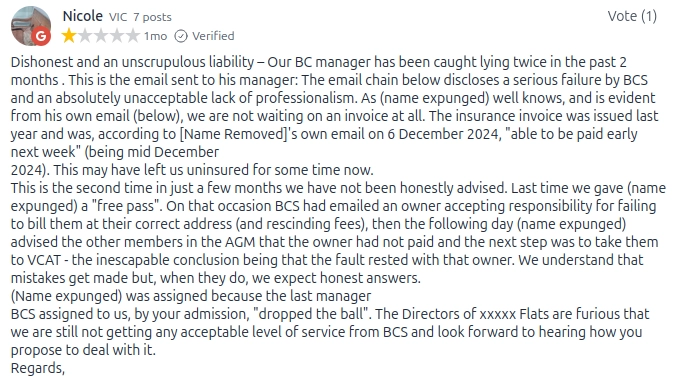Click the fourth grey rating star
This screenshot has width=673, height=382.
coord(117,36)
